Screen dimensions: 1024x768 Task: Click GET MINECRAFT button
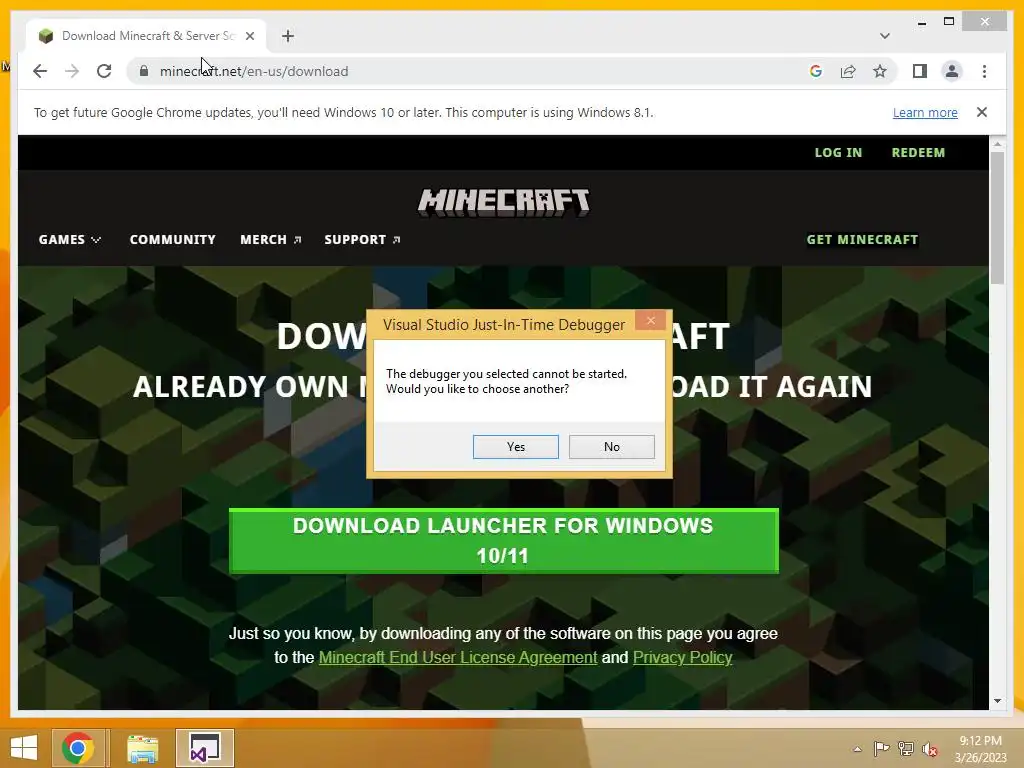click(862, 240)
